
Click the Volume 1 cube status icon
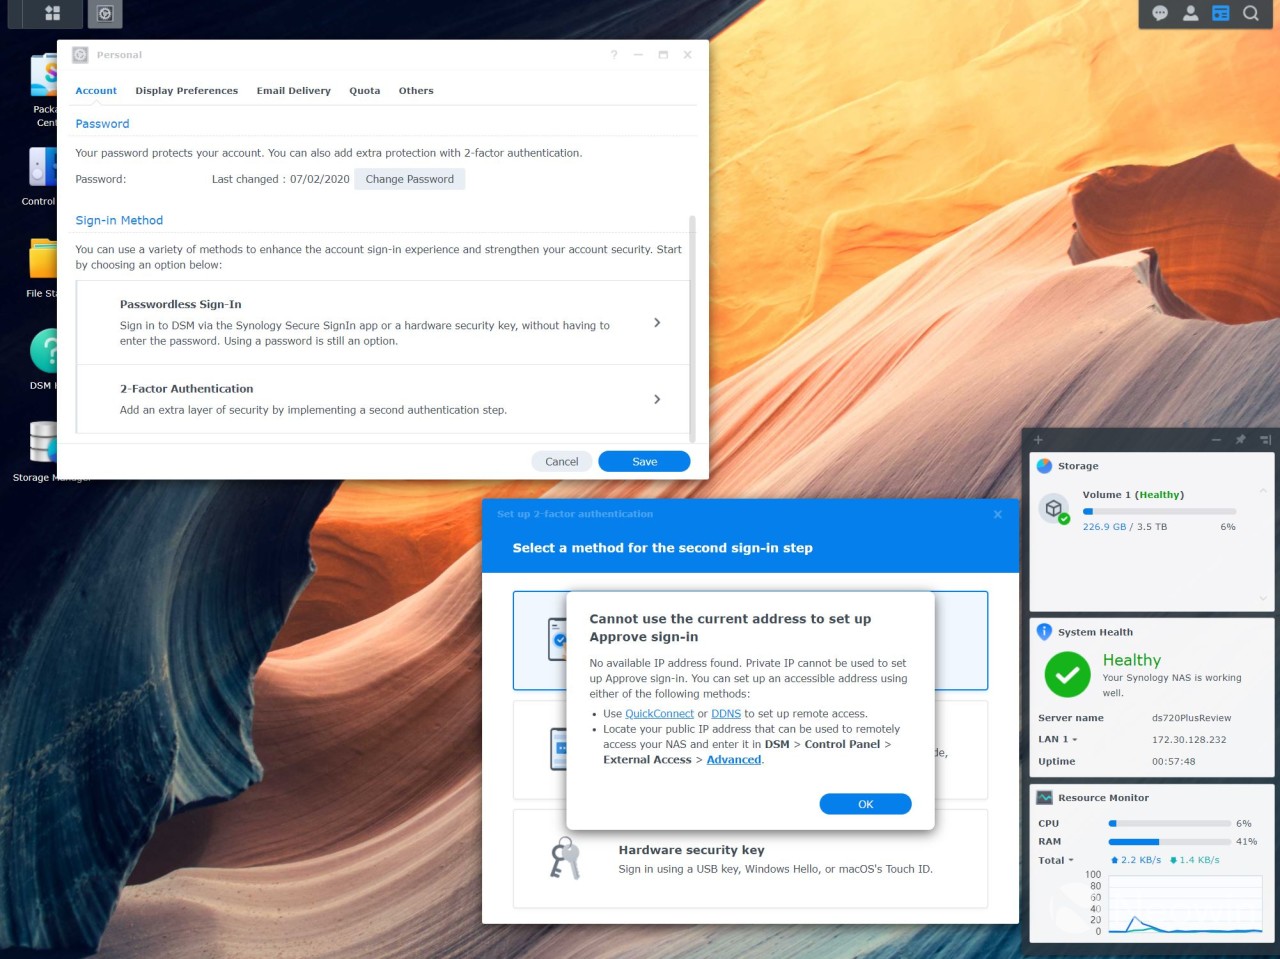point(1054,509)
